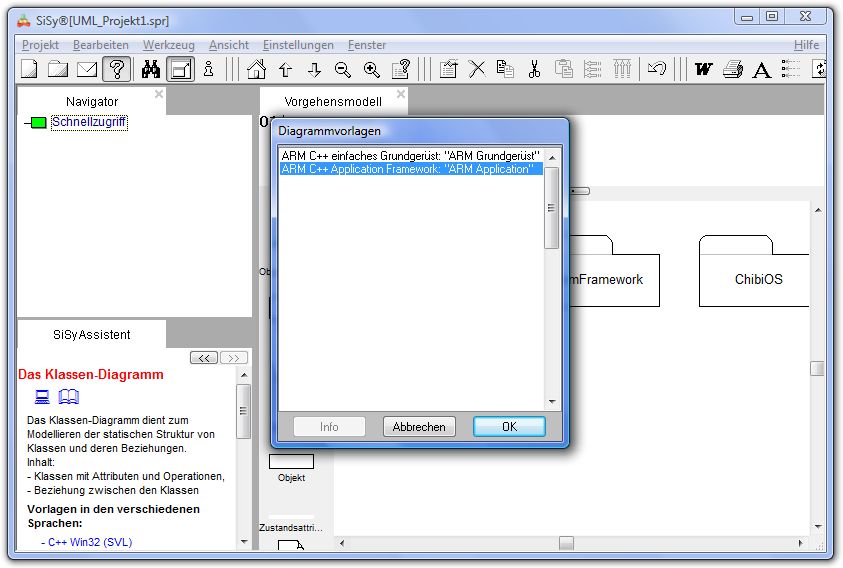This screenshot has height=568, width=843.
Task: Click the template list scroll down arrow
Action: tap(552, 402)
